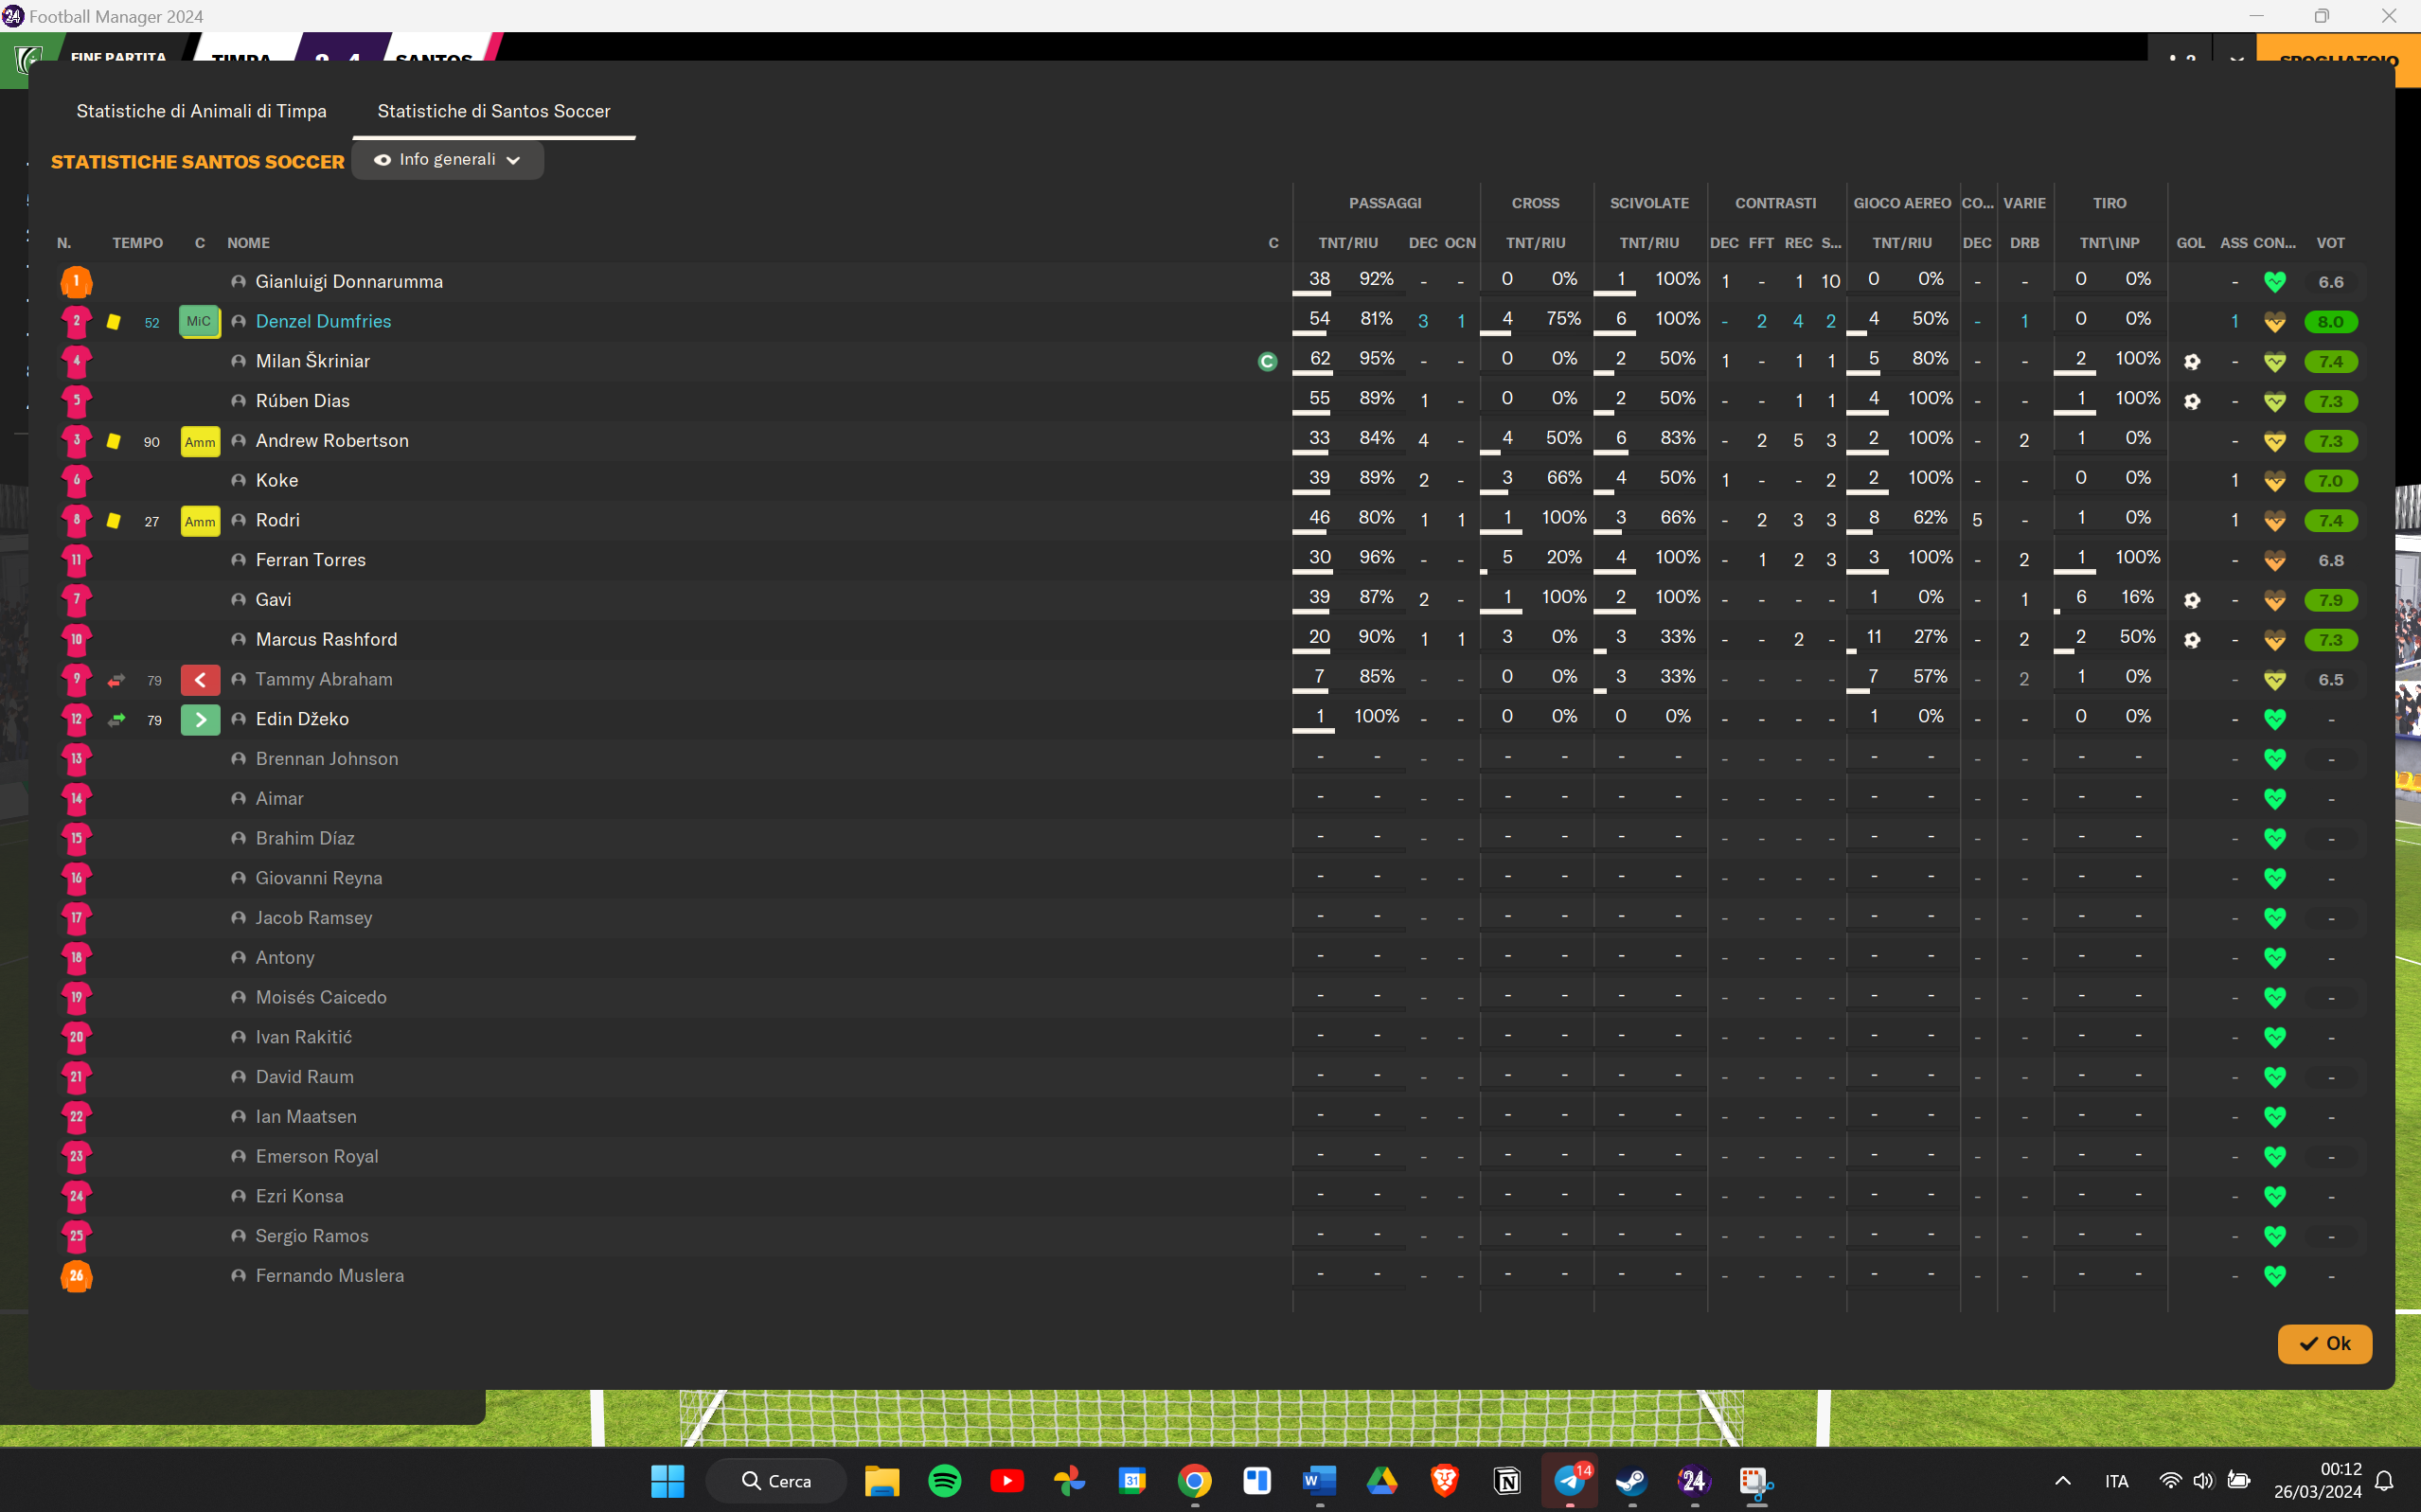Open Telegram from the taskbar

(x=1569, y=1481)
